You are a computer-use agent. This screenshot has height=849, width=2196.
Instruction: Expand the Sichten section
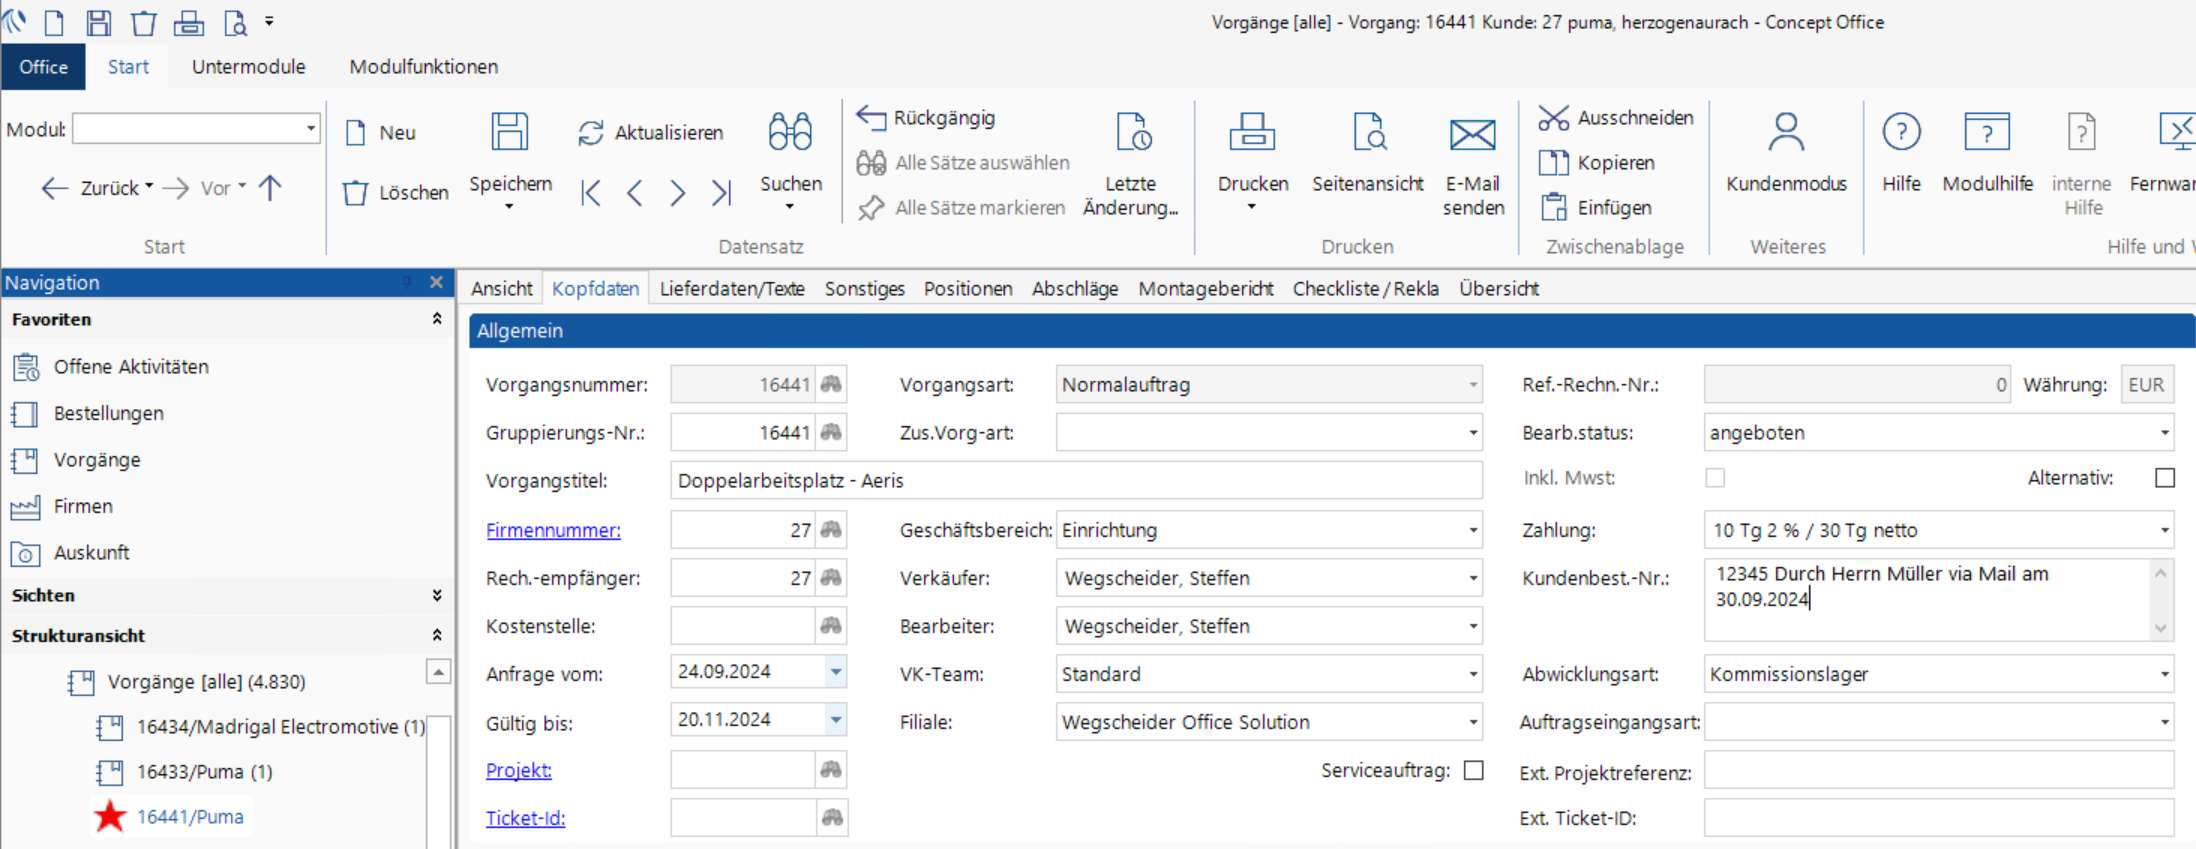437,595
